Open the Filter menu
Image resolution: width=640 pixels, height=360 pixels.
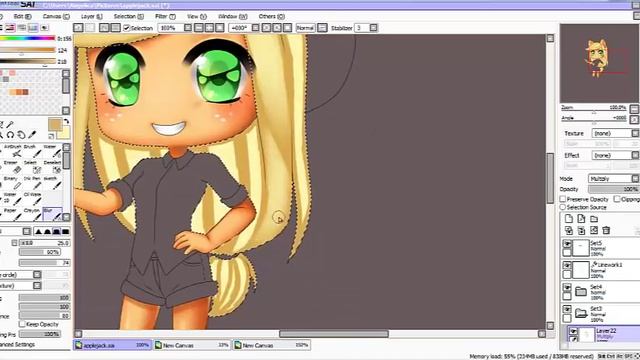165,16
